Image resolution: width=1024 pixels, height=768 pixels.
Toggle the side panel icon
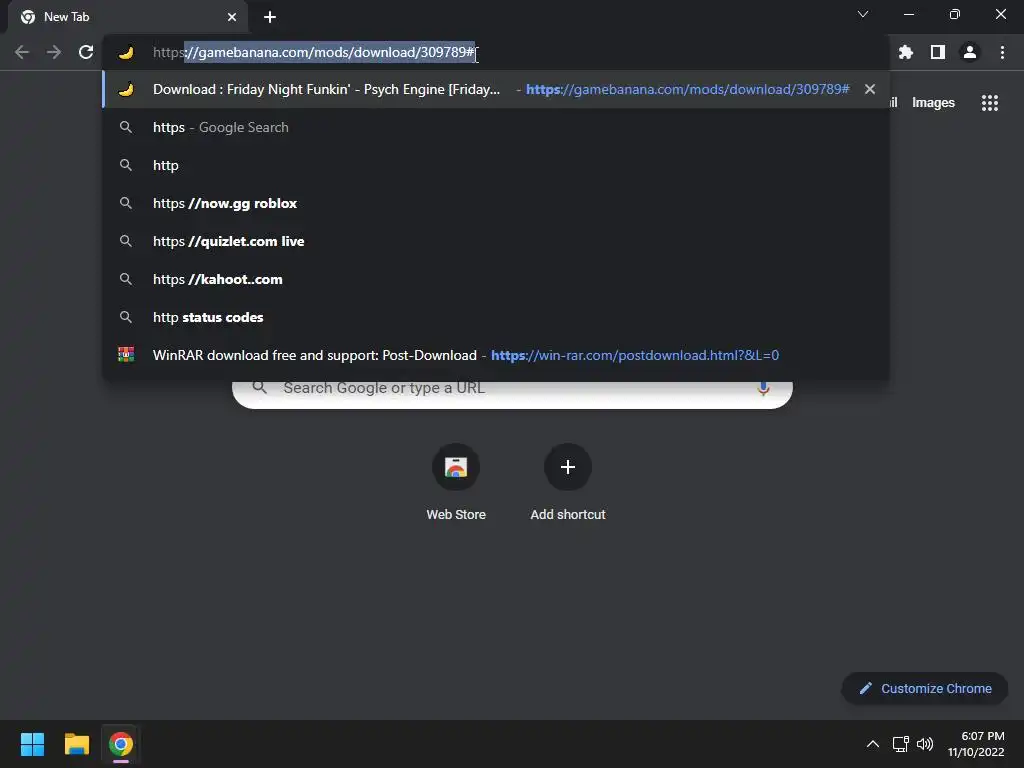pos(938,52)
